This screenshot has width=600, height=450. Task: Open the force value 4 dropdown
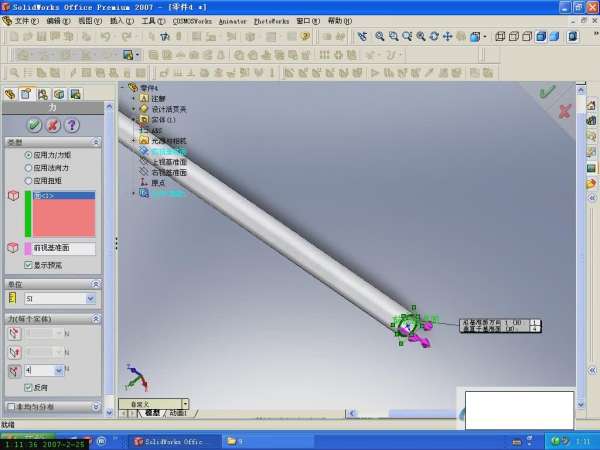(59, 370)
